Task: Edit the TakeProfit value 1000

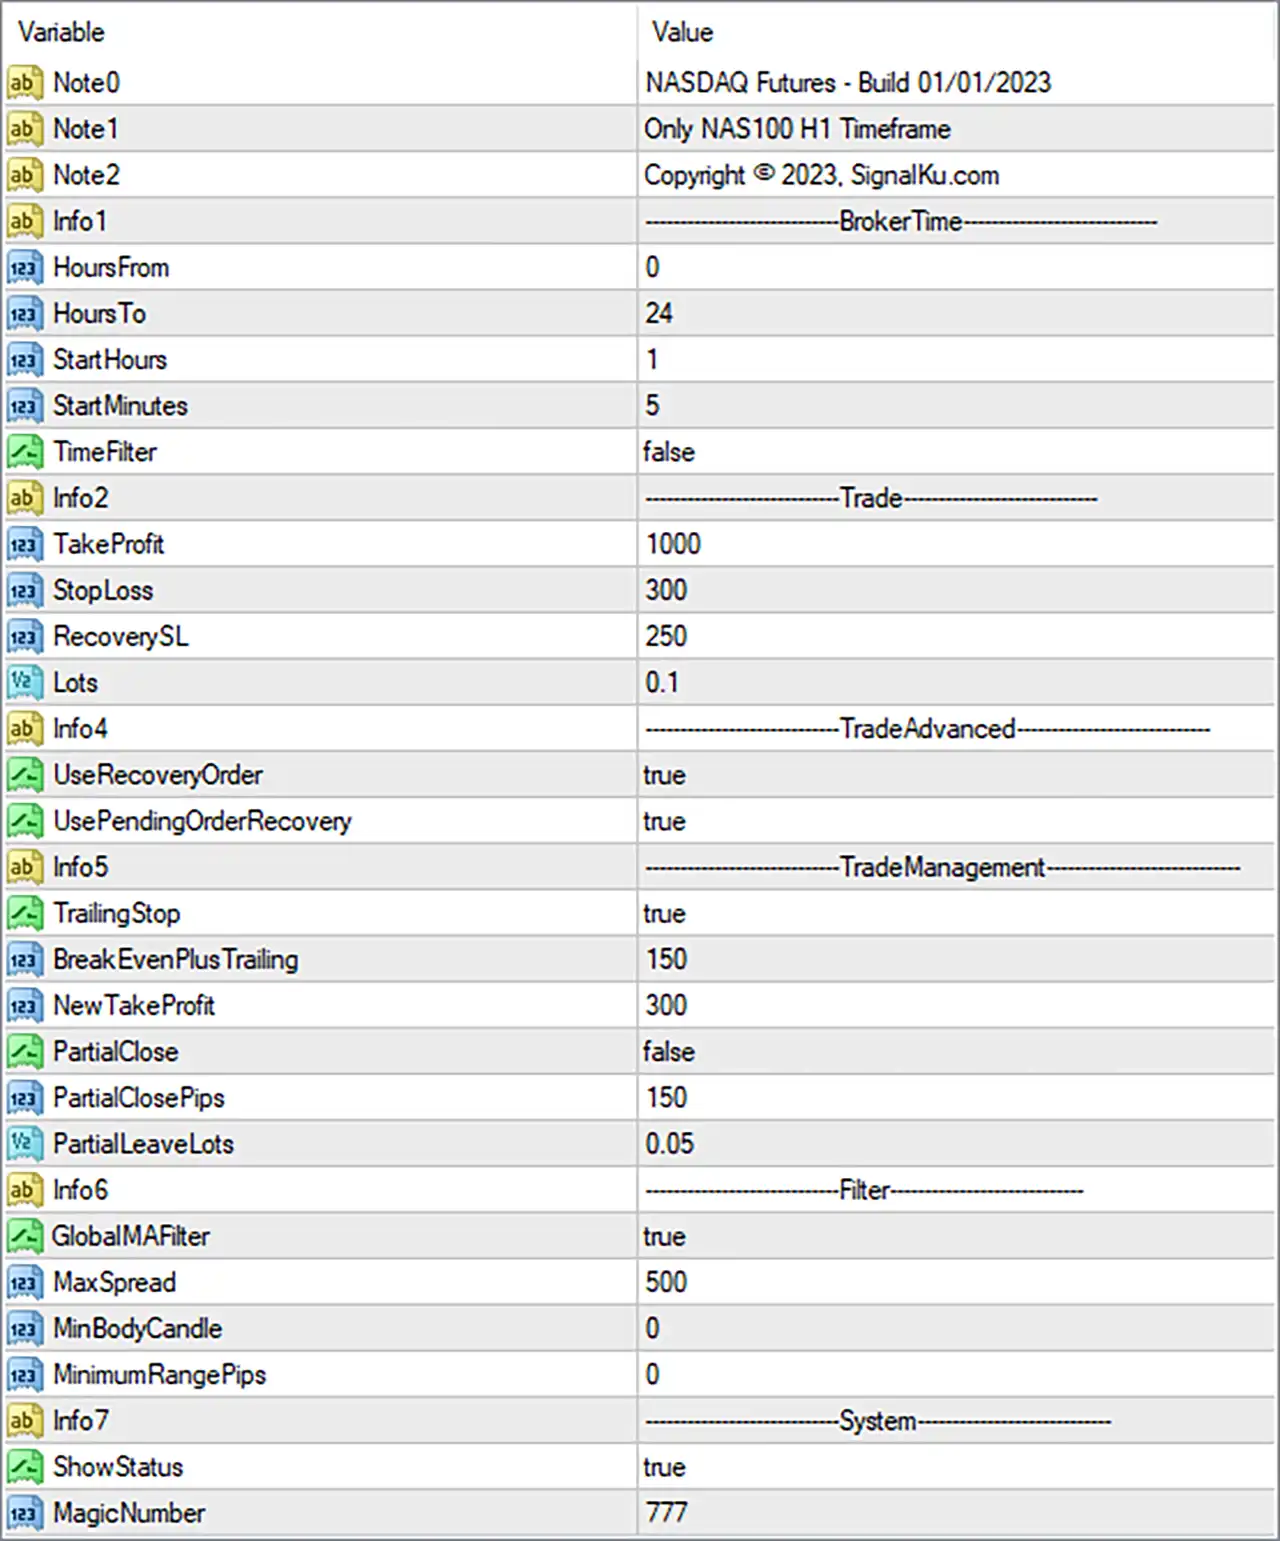Action: coord(673,544)
